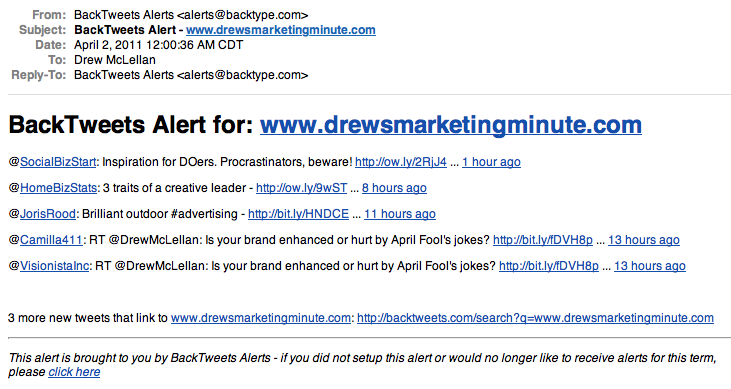
Task: Click the '1 hour ago' timestamp link
Action: (491, 162)
